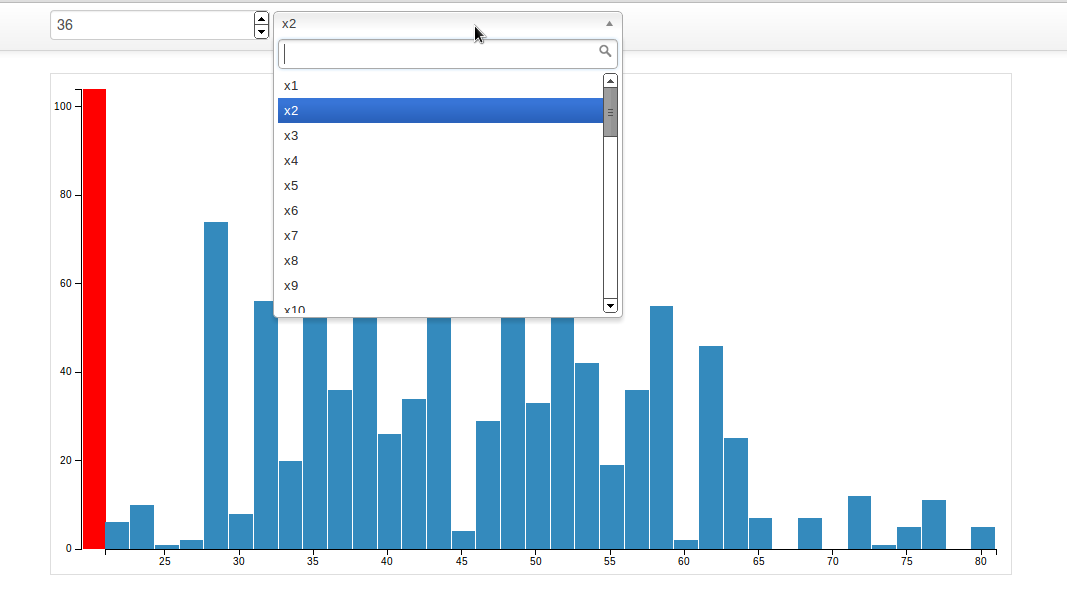This screenshot has height=601, width=1067.
Task: Choose x5 from the dropdown
Action: pyautogui.click(x=440, y=186)
